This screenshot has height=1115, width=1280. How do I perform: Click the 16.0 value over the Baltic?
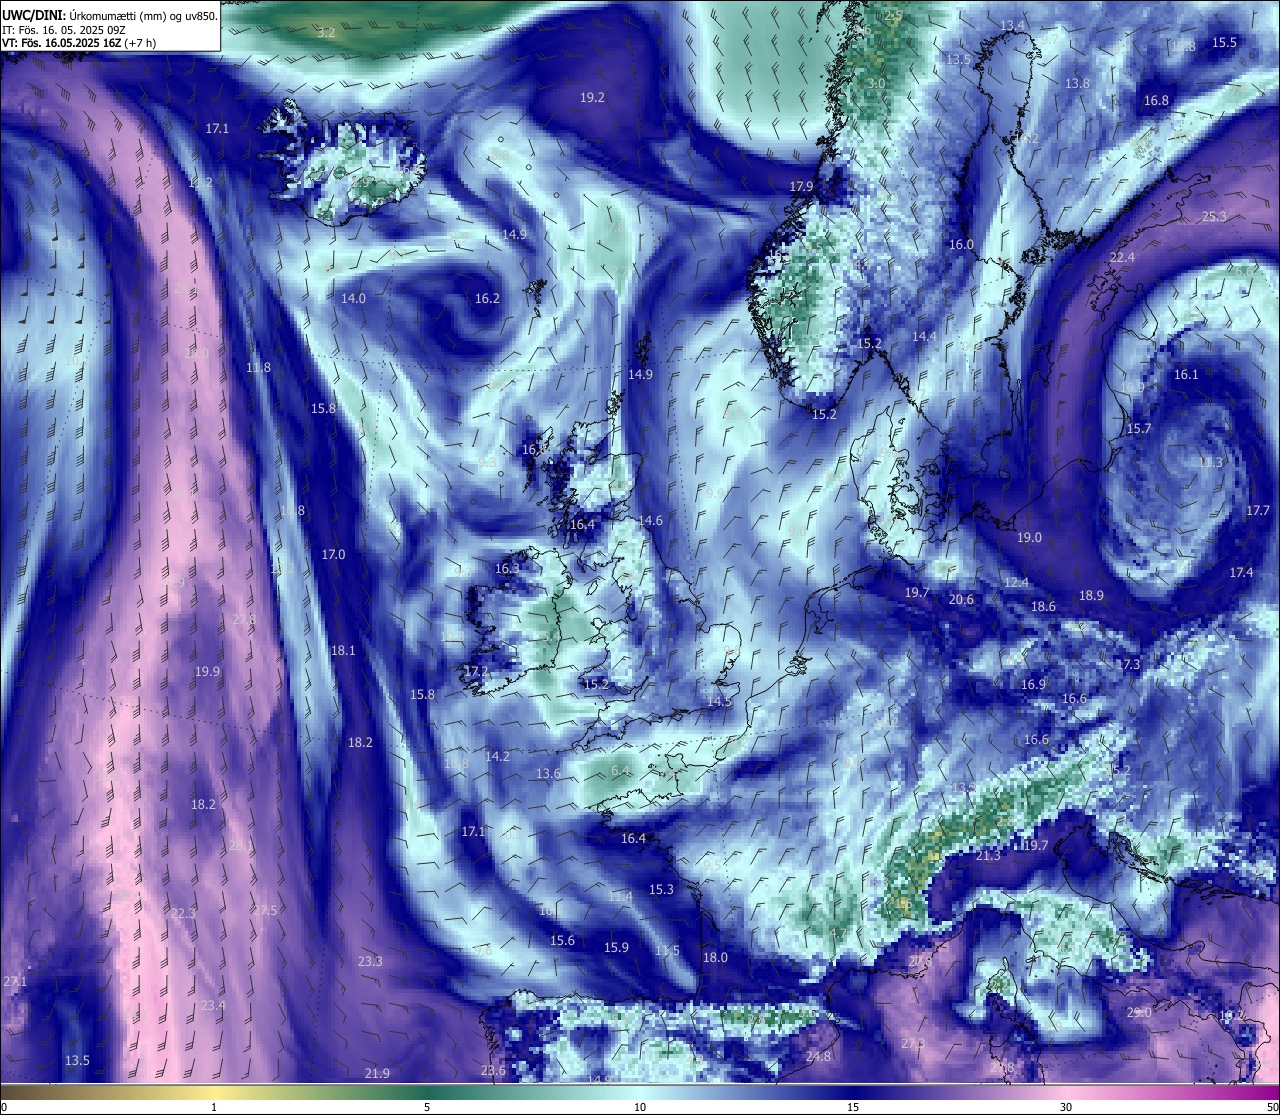(x=961, y=244)
